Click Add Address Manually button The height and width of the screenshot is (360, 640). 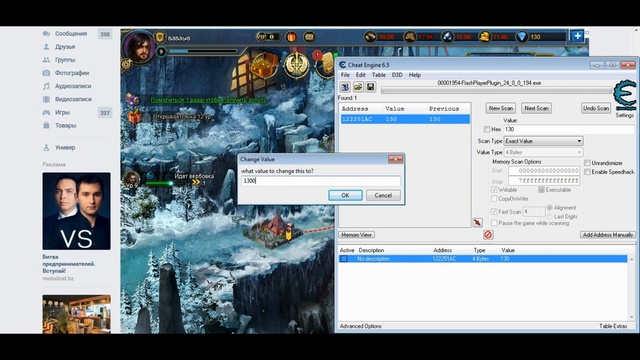point(608,235)
